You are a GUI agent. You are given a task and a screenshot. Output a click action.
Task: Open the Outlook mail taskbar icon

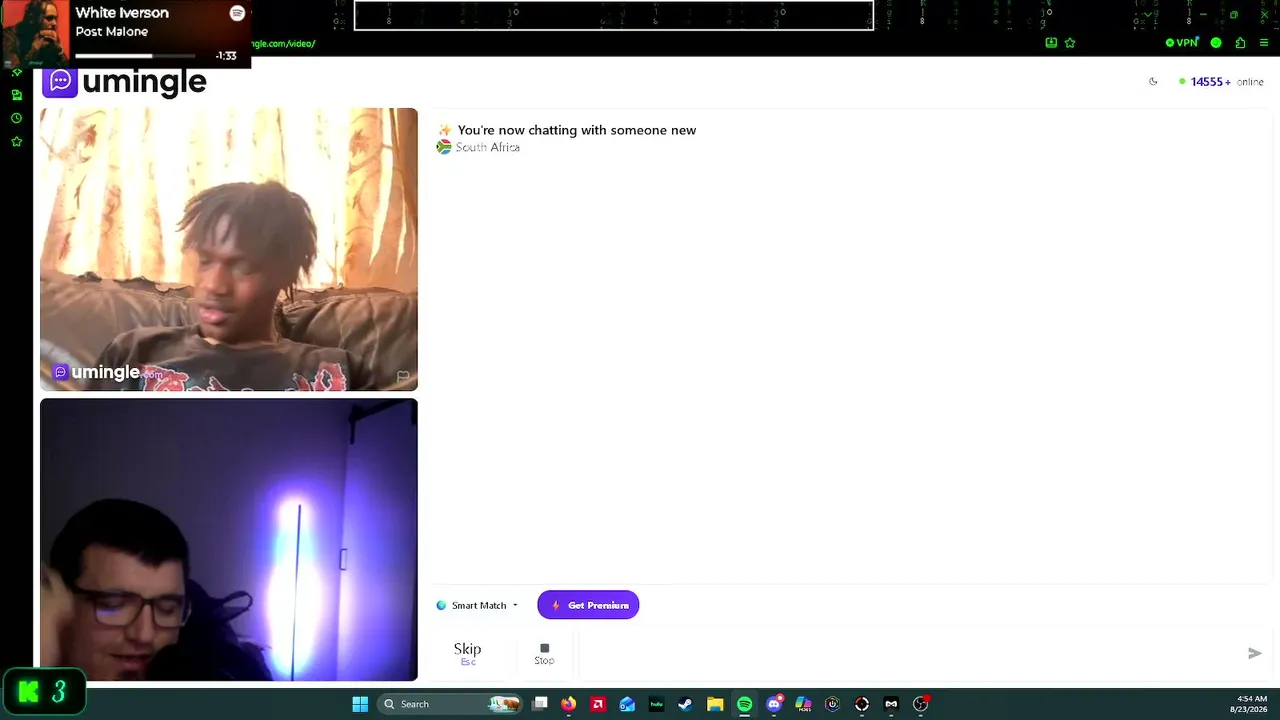click(627, 704)
